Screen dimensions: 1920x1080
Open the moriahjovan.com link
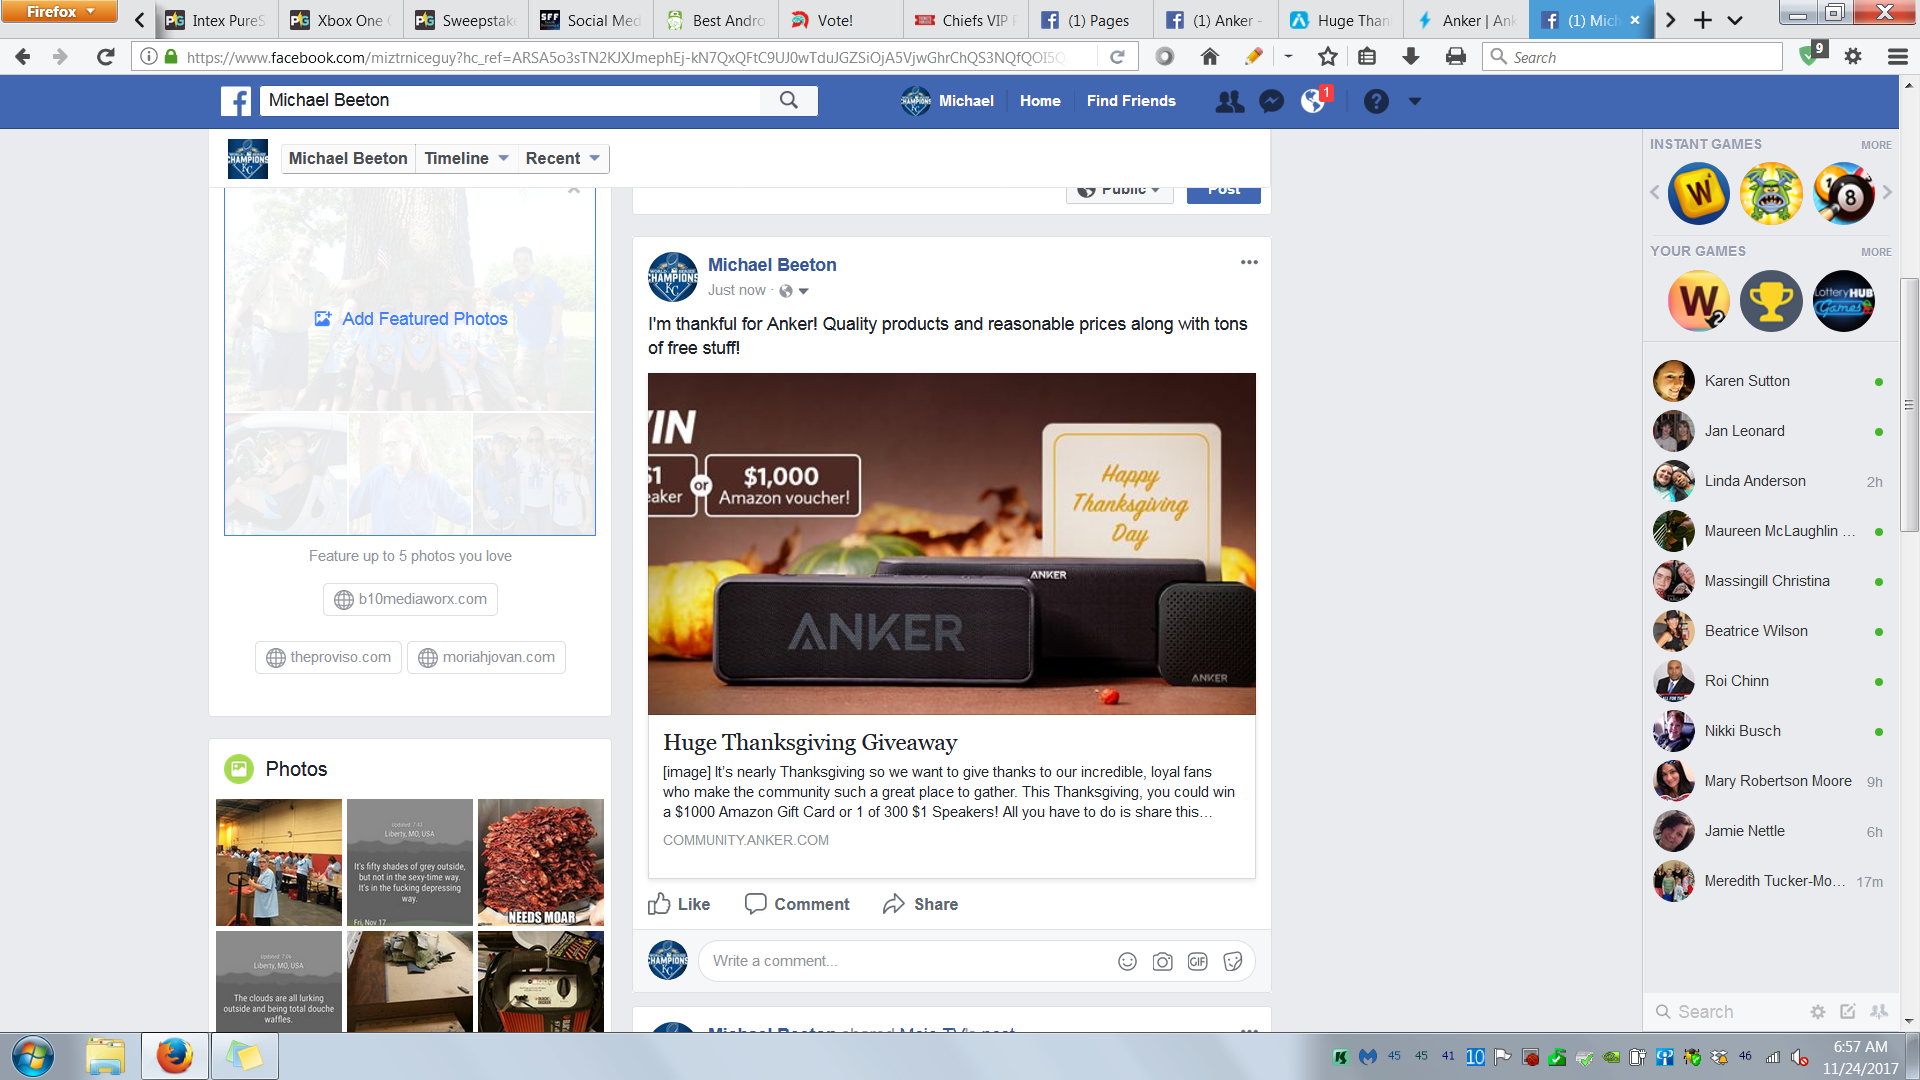tap(486, 657)
